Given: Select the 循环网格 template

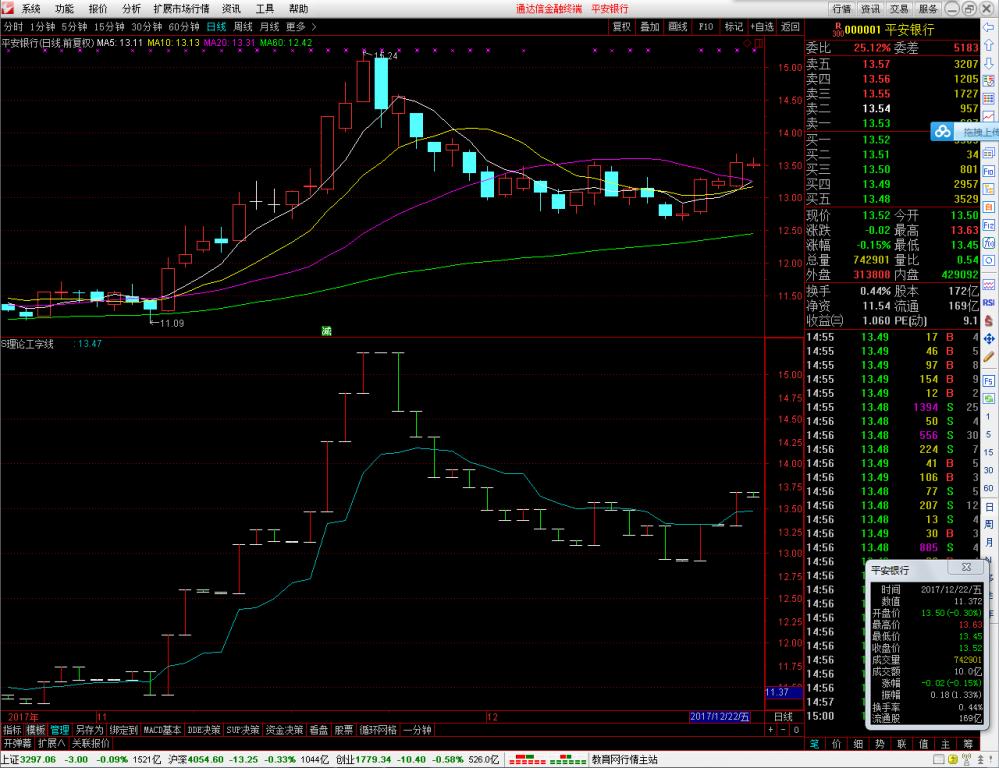Looking at the screenshot, I should [378, 730].
